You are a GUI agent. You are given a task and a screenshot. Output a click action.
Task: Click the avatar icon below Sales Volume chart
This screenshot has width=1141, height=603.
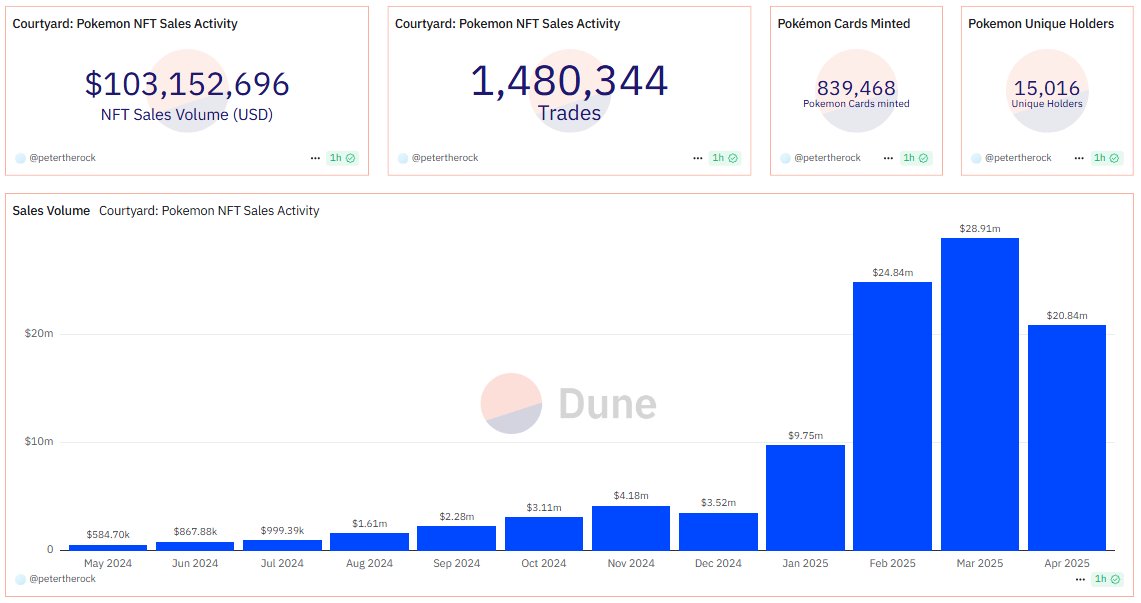20,579
